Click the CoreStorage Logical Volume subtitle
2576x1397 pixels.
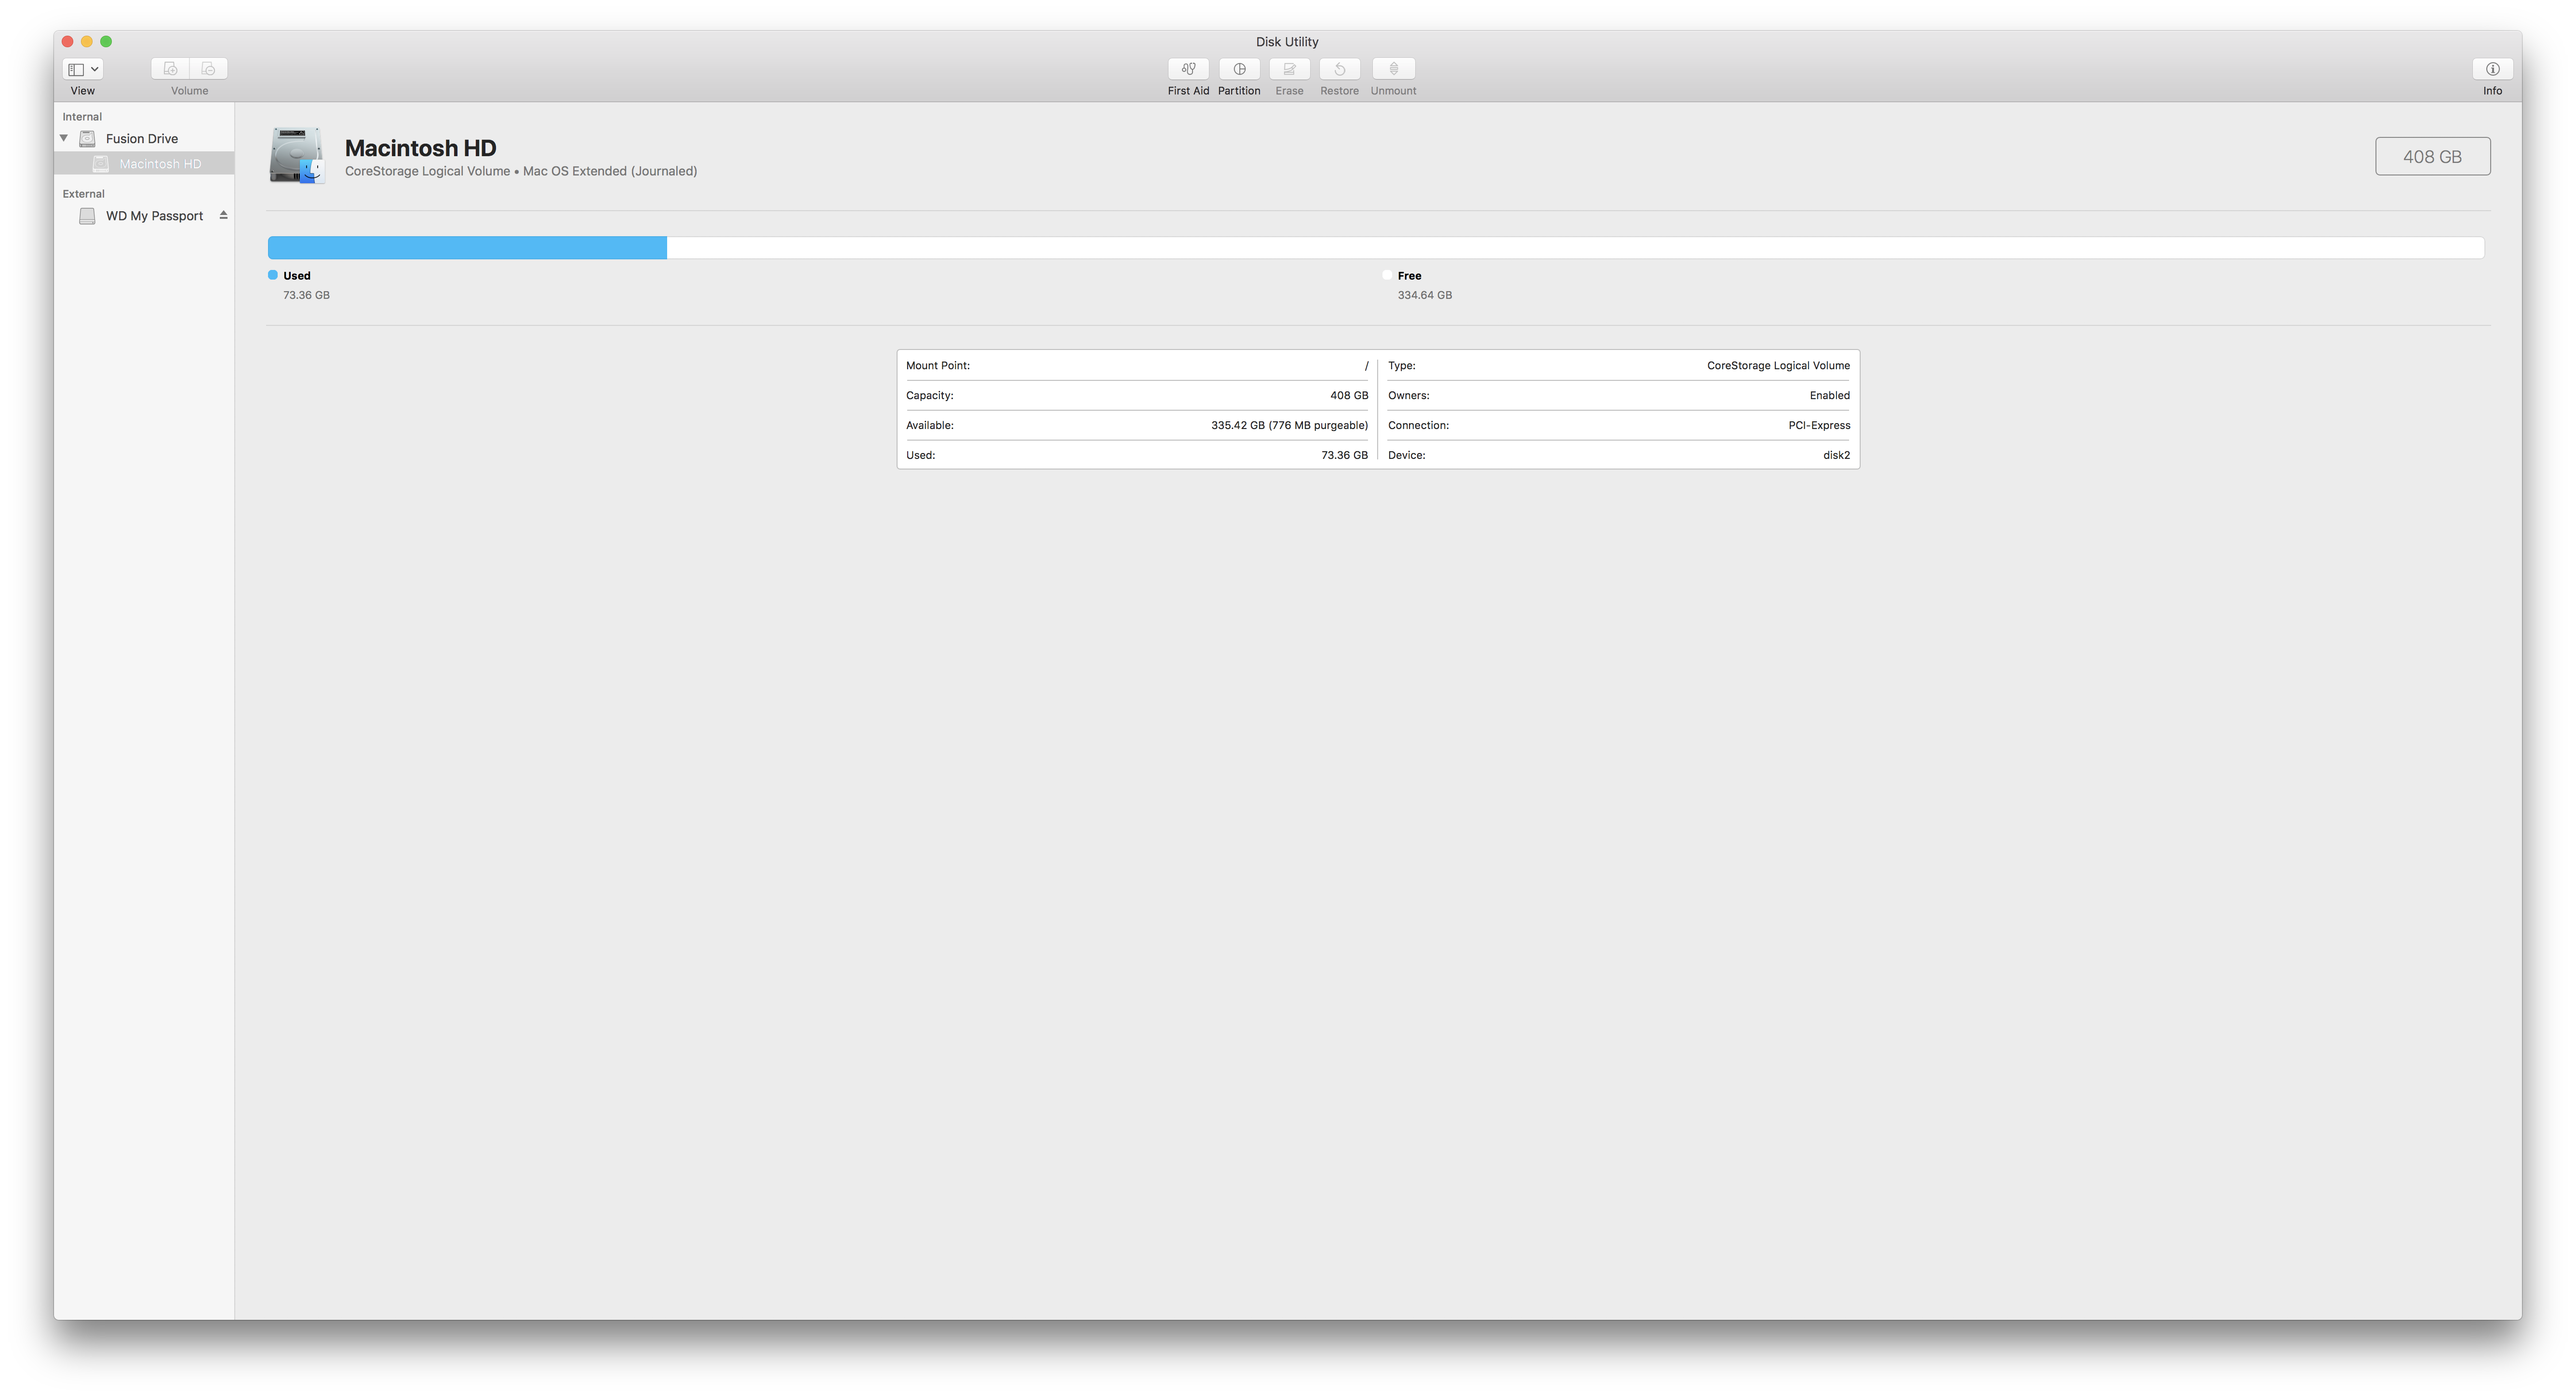(520, 171)
